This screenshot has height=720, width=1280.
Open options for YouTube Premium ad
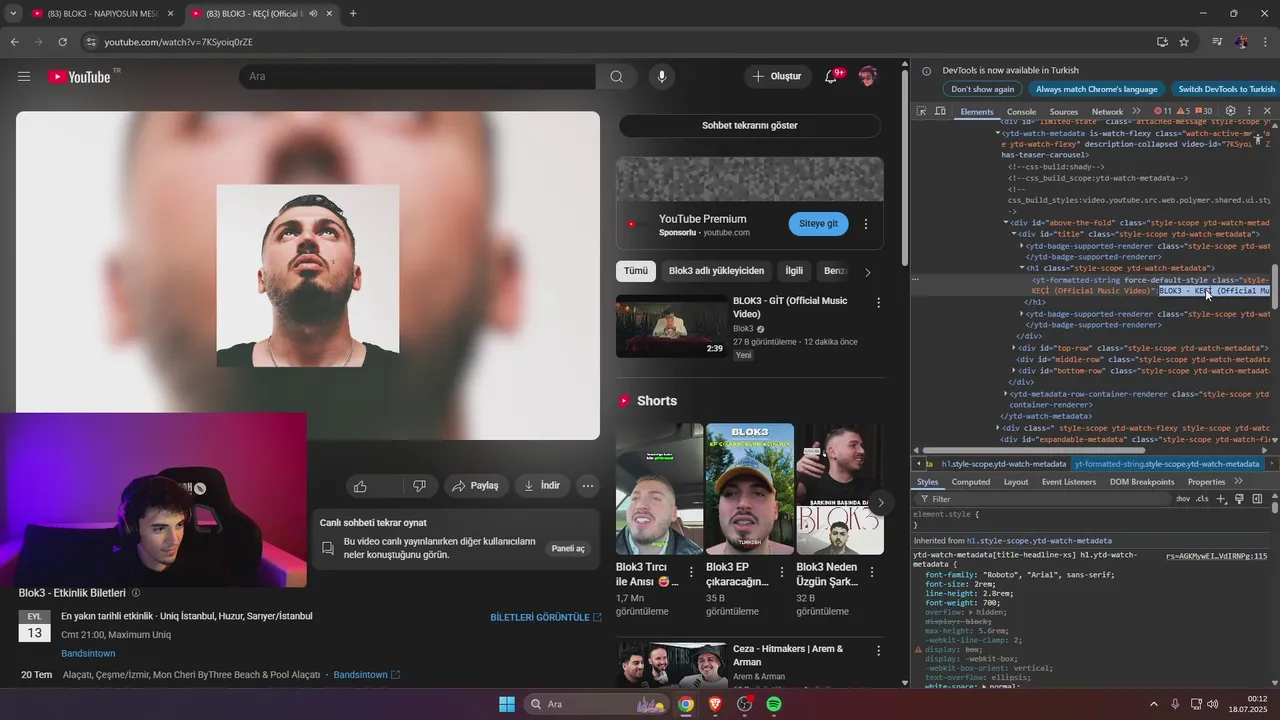pos(866,224)
